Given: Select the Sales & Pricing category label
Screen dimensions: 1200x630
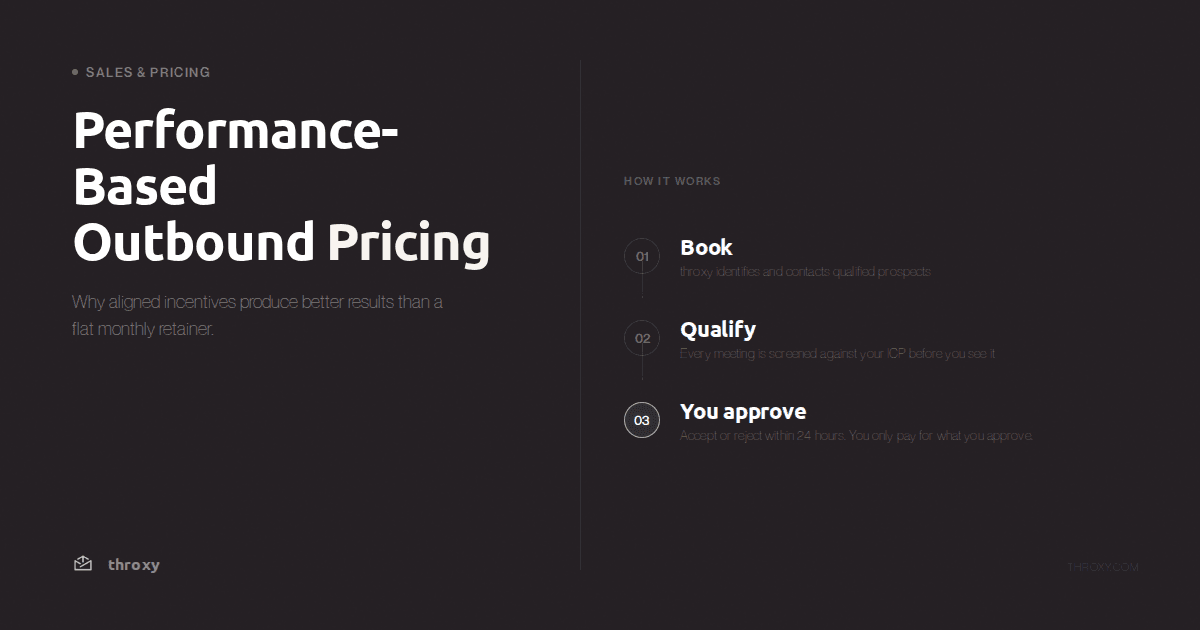Looking at the screenshot, I should (148, 72).
